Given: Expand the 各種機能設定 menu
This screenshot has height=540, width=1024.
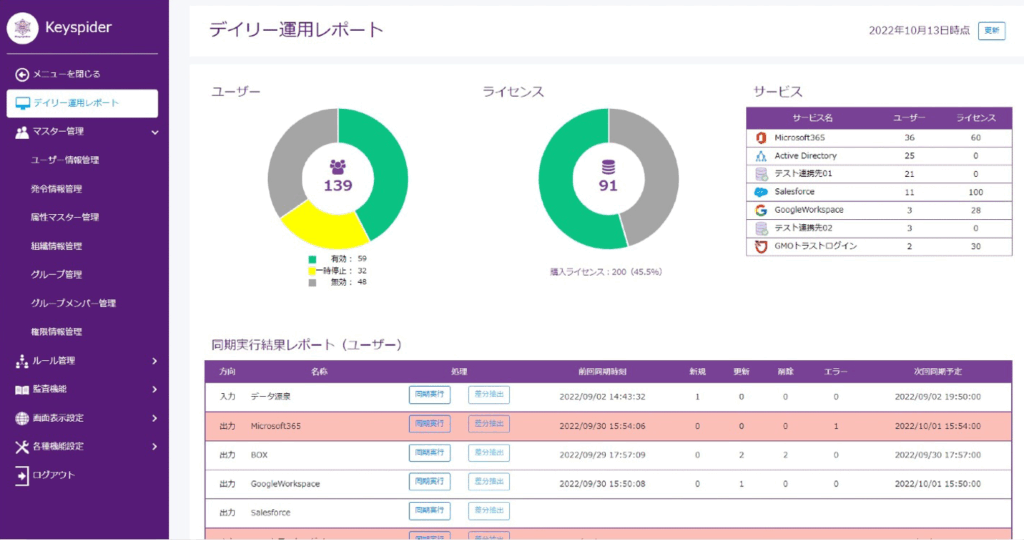Looking at the screenshot, I should (154, 447).
